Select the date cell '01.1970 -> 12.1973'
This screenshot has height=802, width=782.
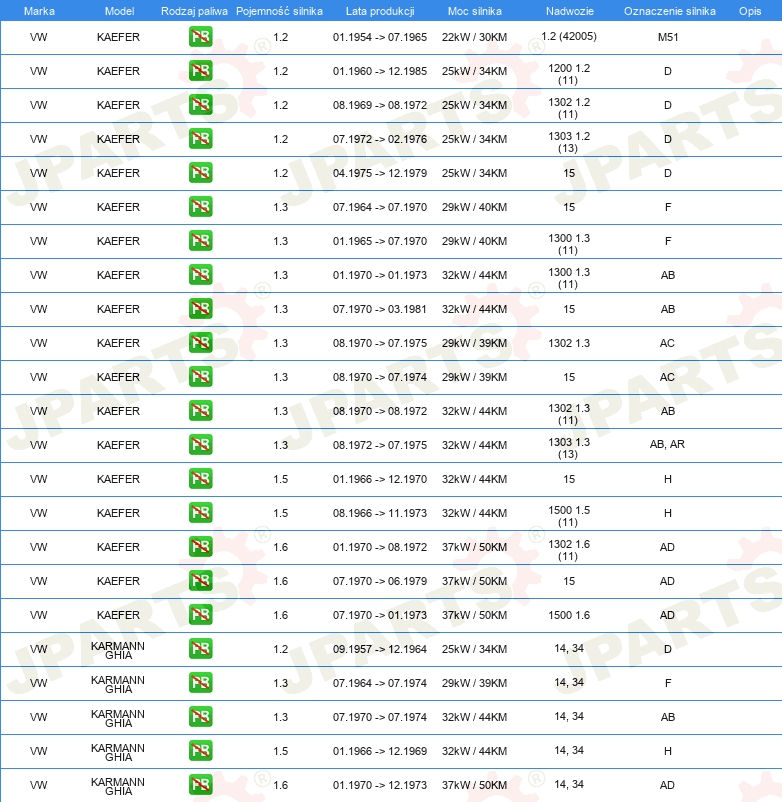click(380, 785)
